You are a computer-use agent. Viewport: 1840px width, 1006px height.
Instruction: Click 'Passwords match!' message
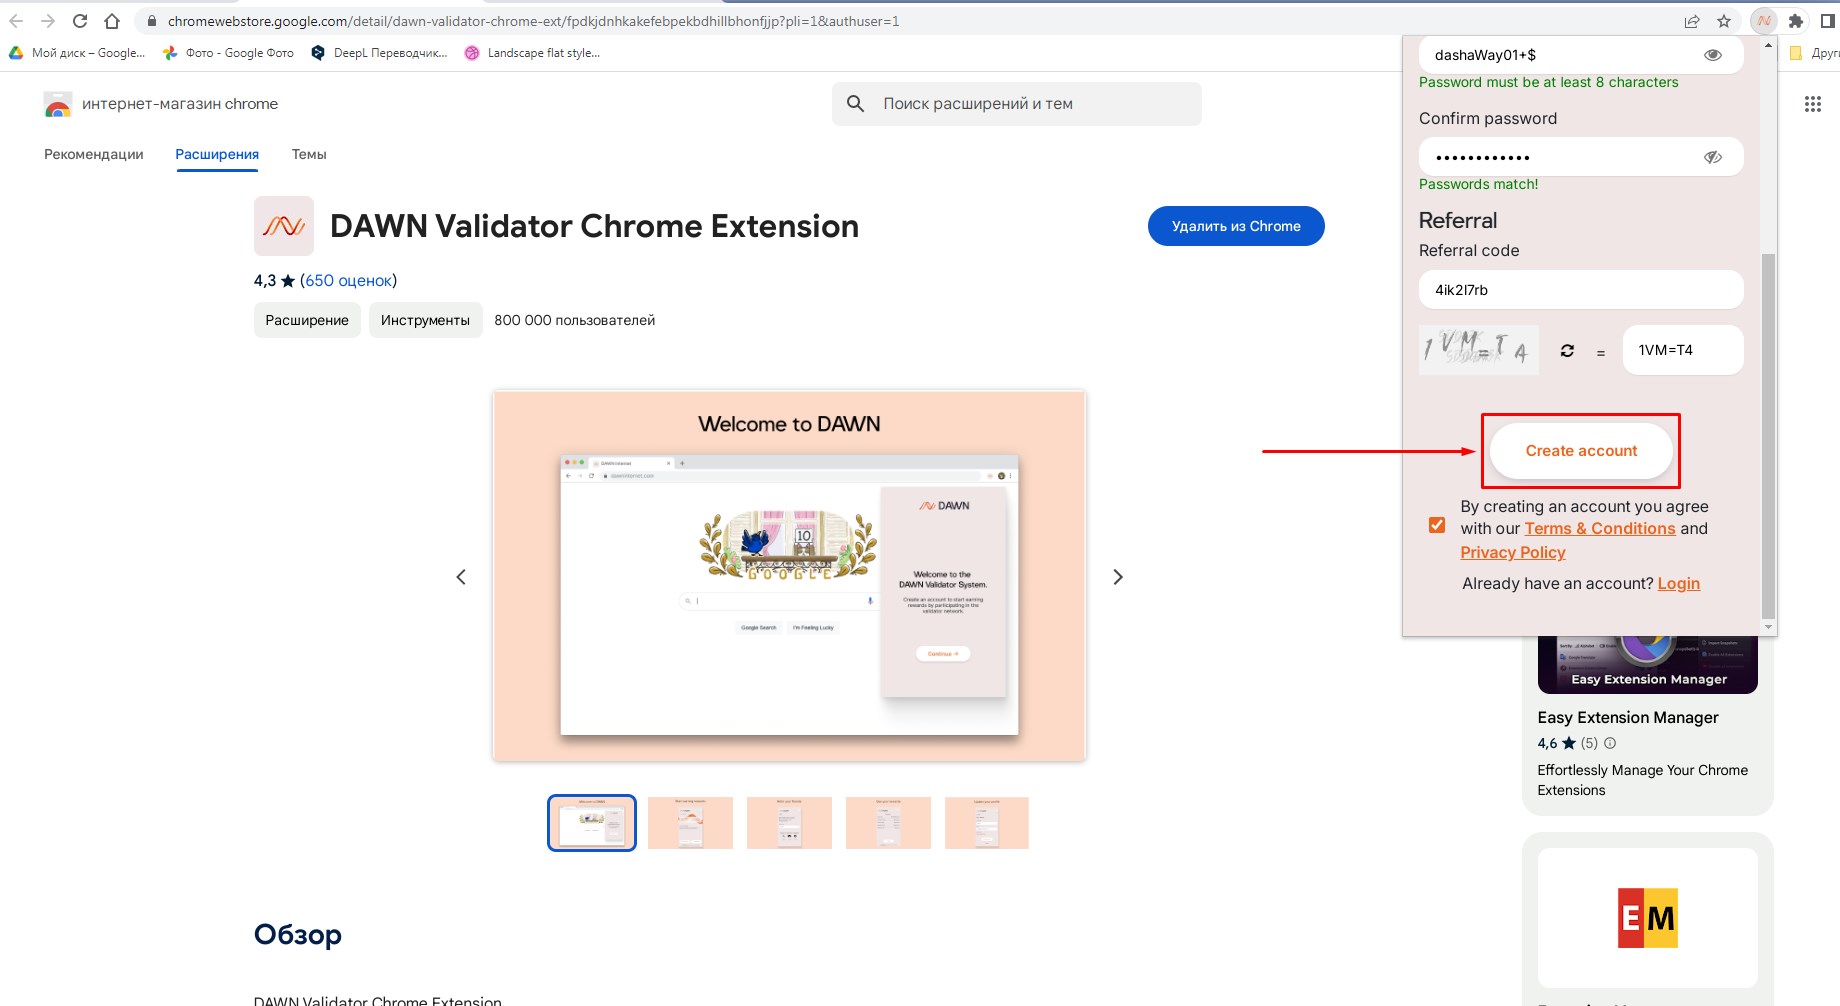1478,184
